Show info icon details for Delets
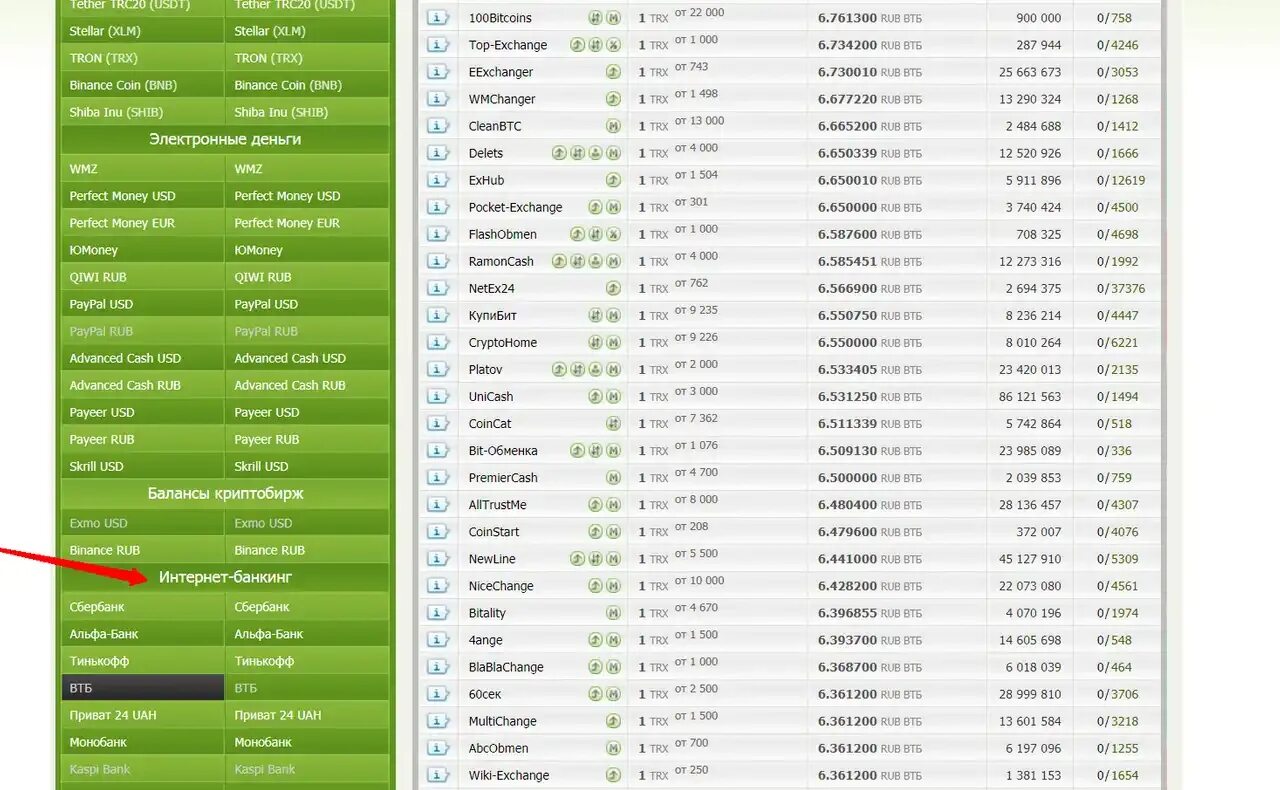 (x=438, y=153)
